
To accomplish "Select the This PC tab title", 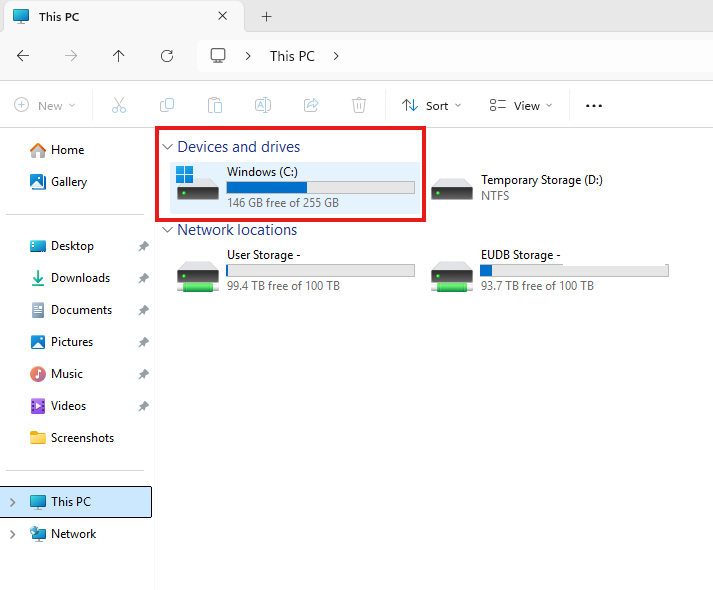I will click(x=59, y=17).
